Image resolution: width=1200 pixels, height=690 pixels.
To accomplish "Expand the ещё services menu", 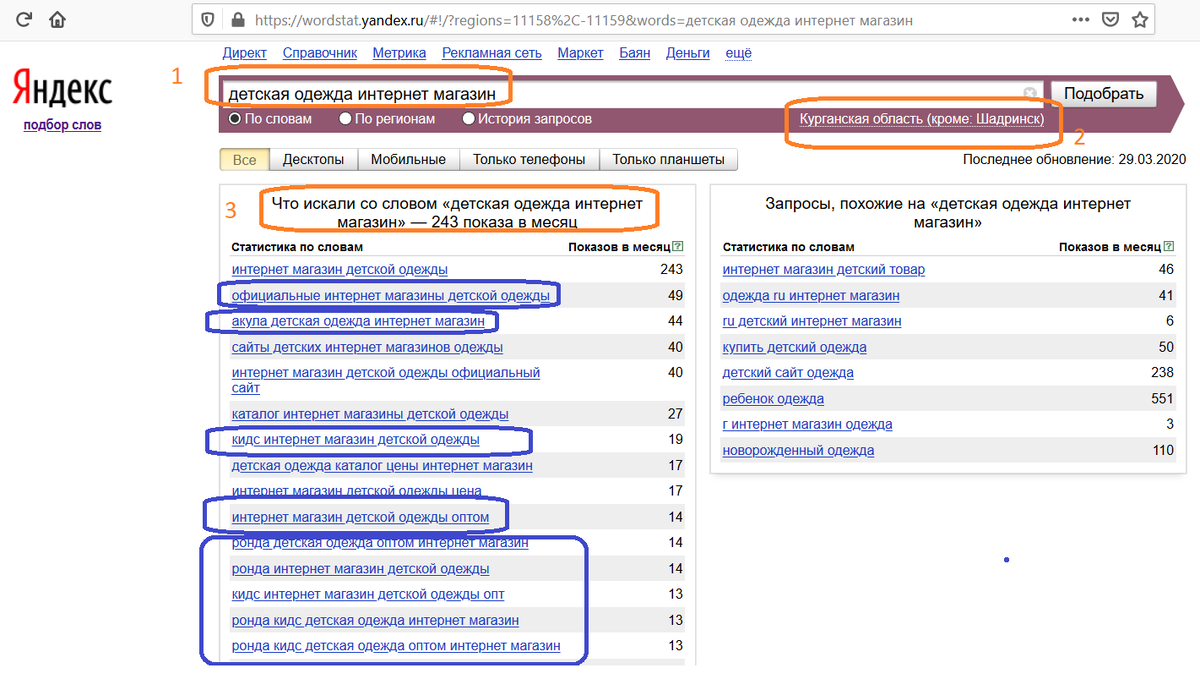I will 738,53.
